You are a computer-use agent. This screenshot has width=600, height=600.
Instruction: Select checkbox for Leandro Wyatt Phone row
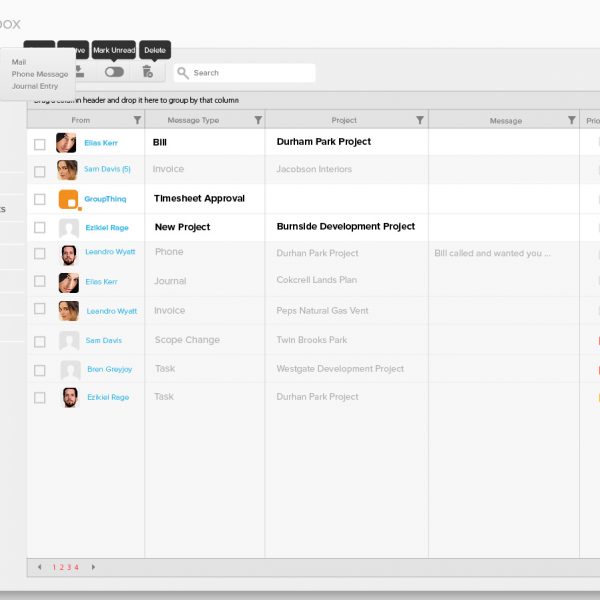pyautogui.click(x=40, y=254)
